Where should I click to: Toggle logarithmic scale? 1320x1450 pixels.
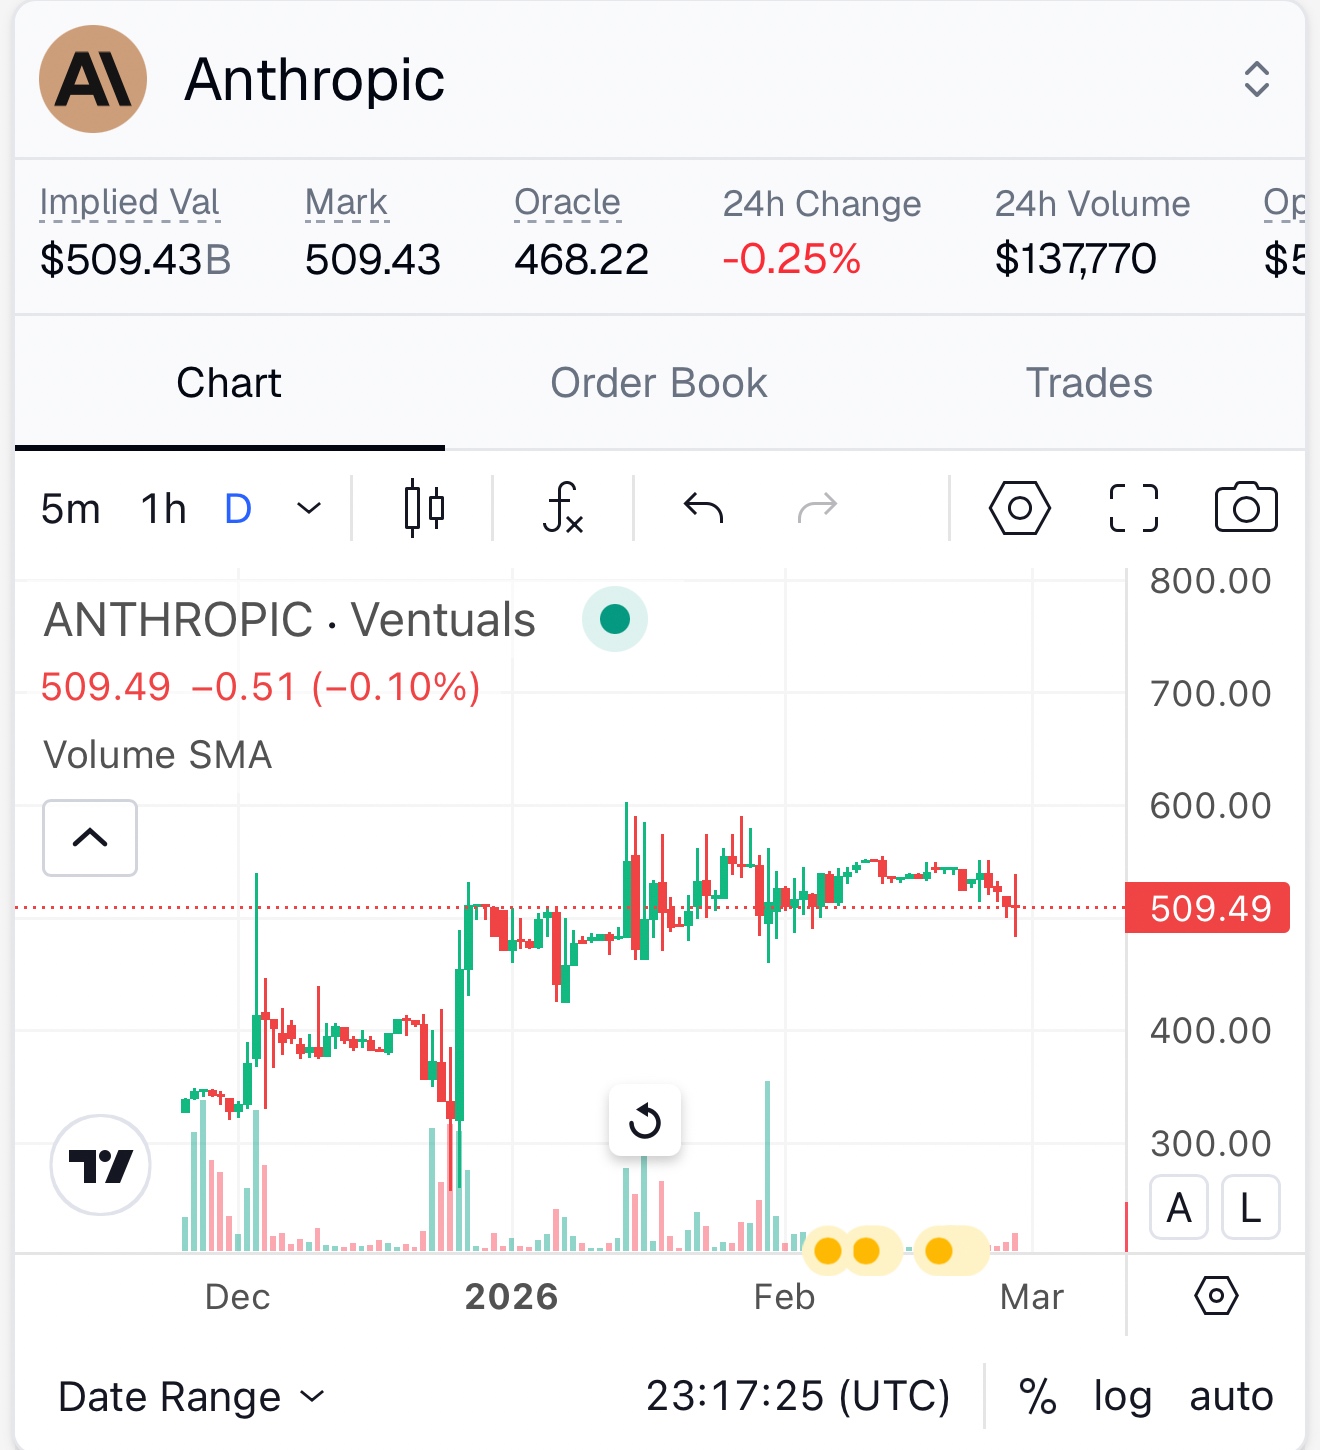coord(1122,1396)
